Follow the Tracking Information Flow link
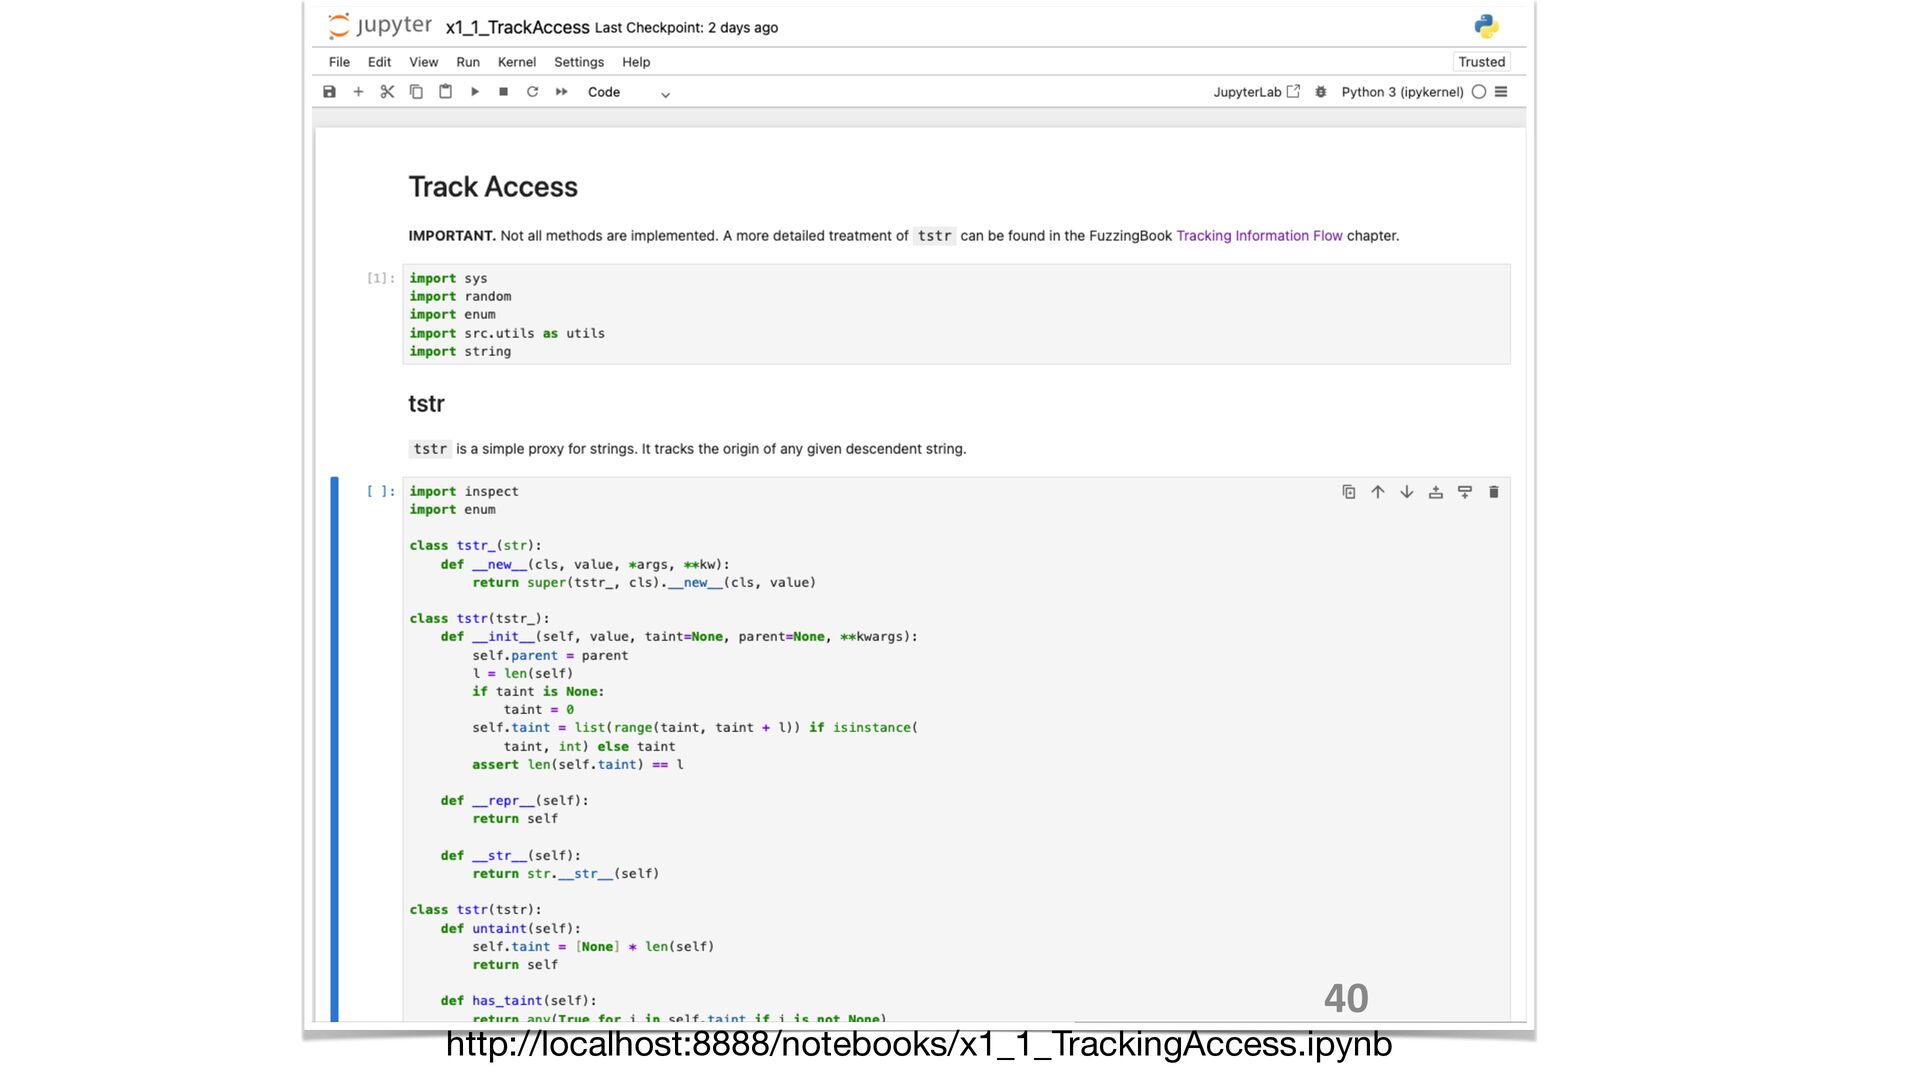This screenshot has height=1080, width=1920. tap(1259, 236)
